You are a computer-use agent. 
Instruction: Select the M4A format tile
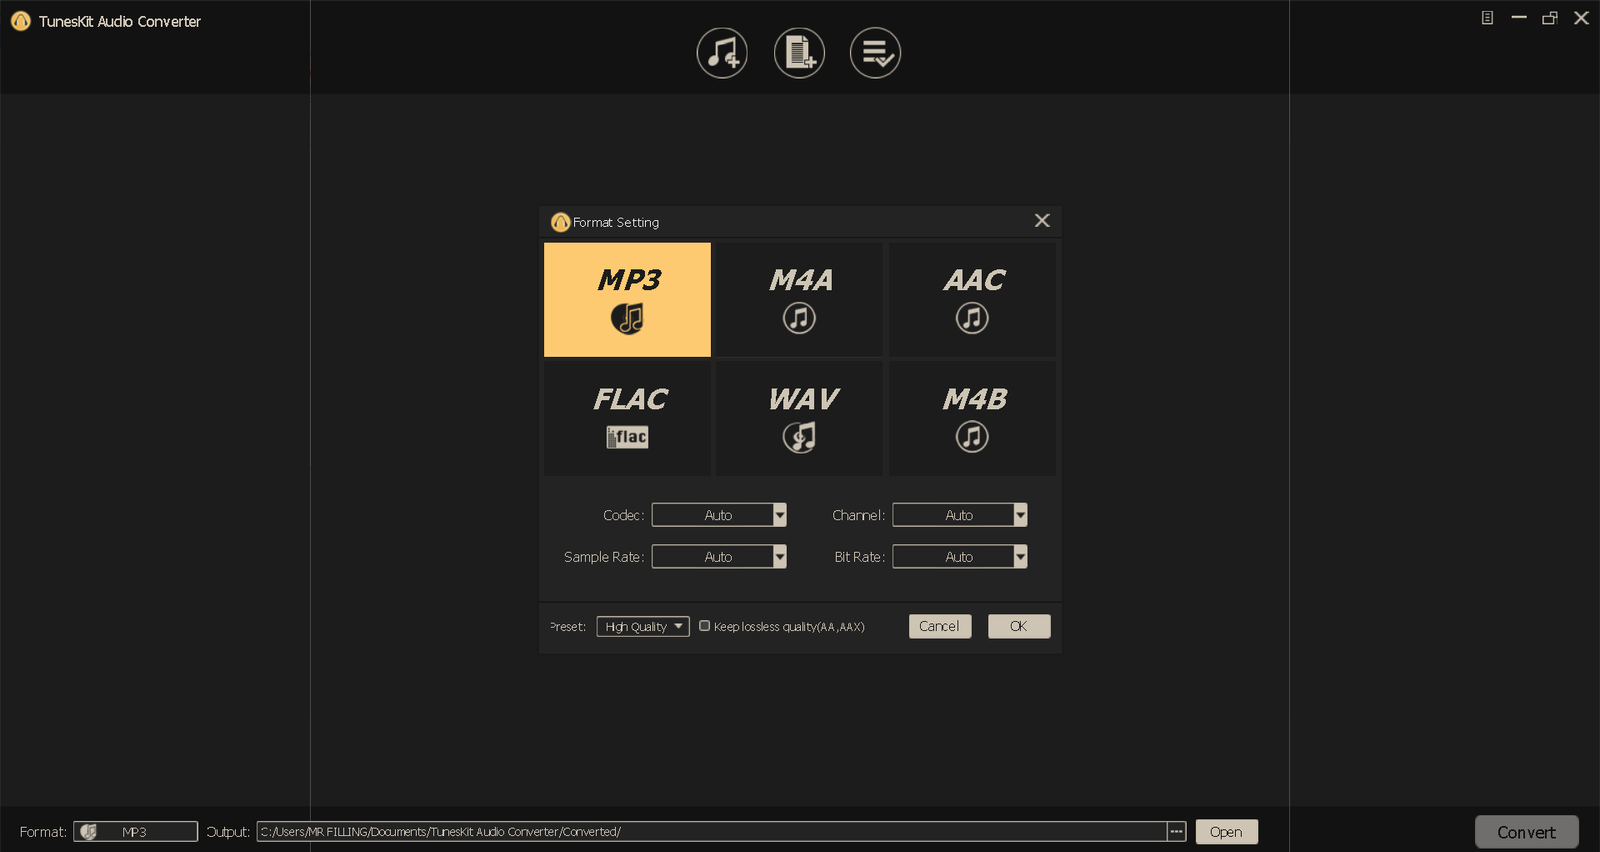pyautogui.click(x=799, y=299)
